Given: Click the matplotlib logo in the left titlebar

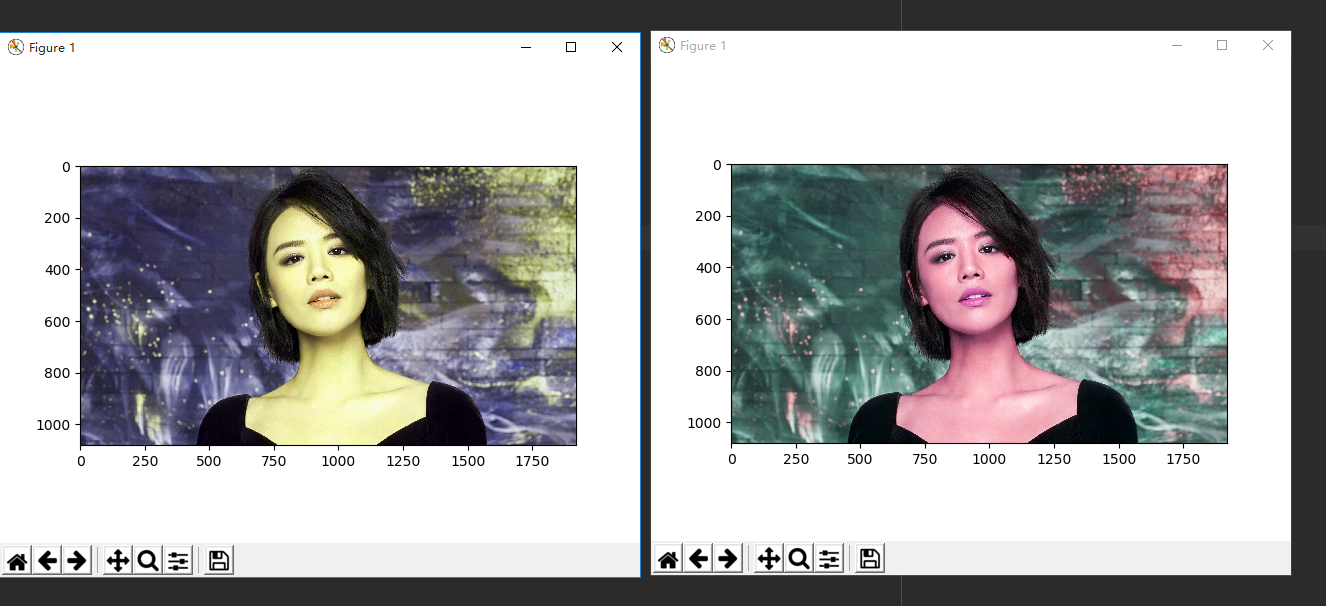Looking at the screenshot, I should pos(15,46).
